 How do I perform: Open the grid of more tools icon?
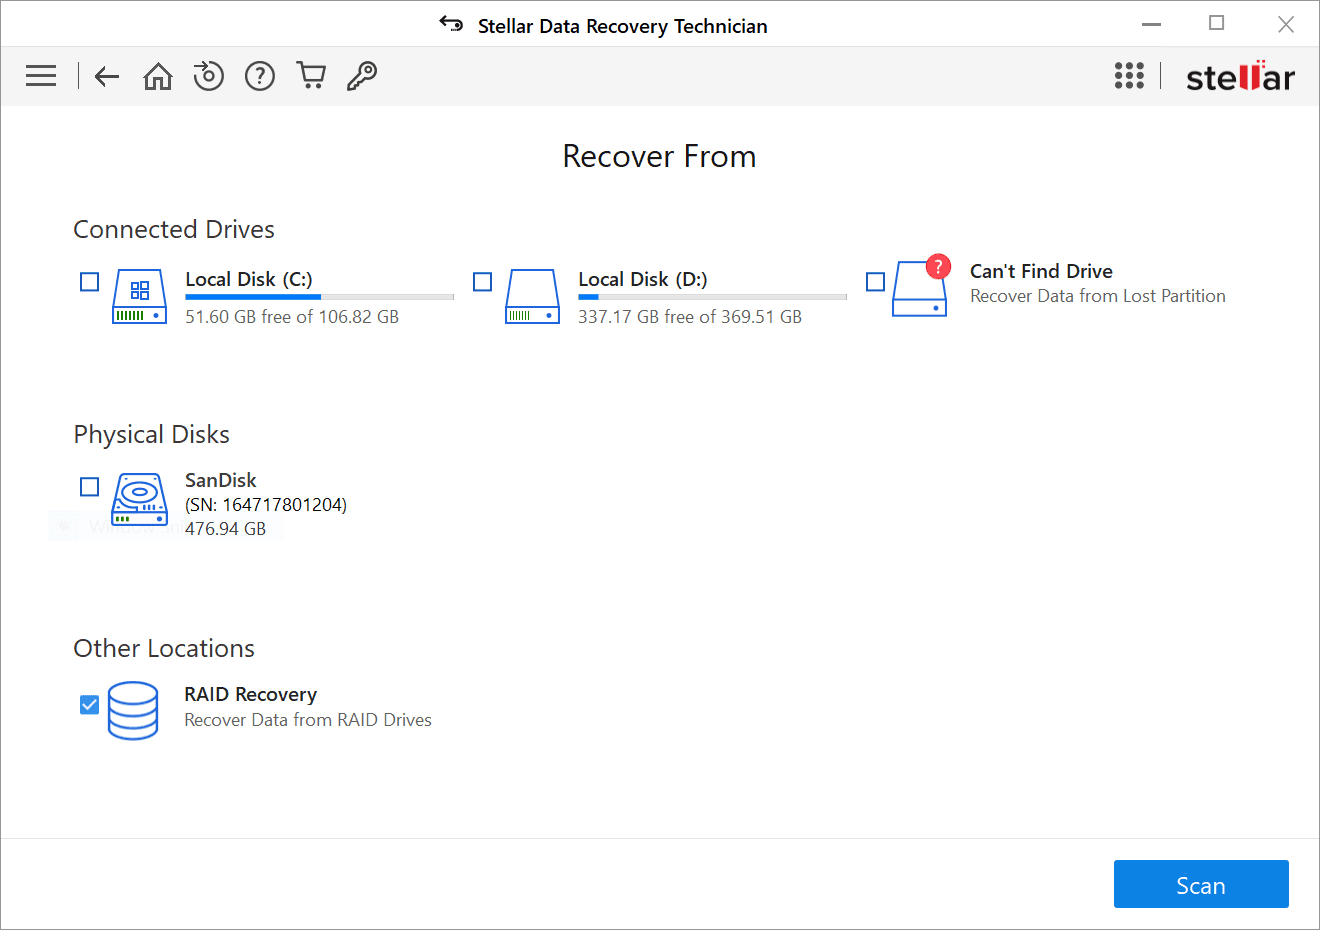click(x=1129, y=76)
